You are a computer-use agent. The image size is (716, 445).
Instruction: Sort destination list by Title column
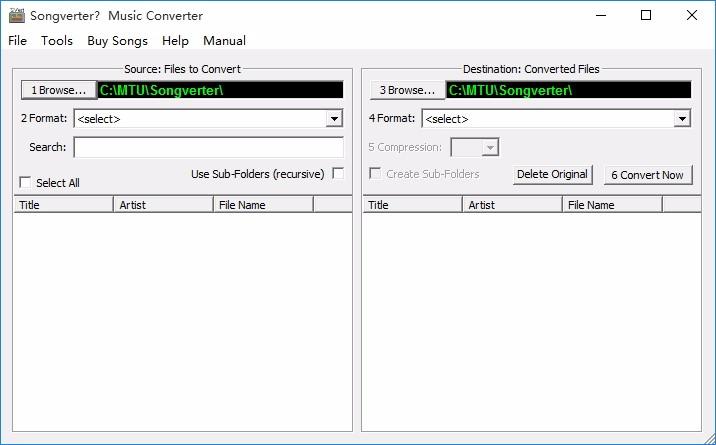[x=412, y=204]
